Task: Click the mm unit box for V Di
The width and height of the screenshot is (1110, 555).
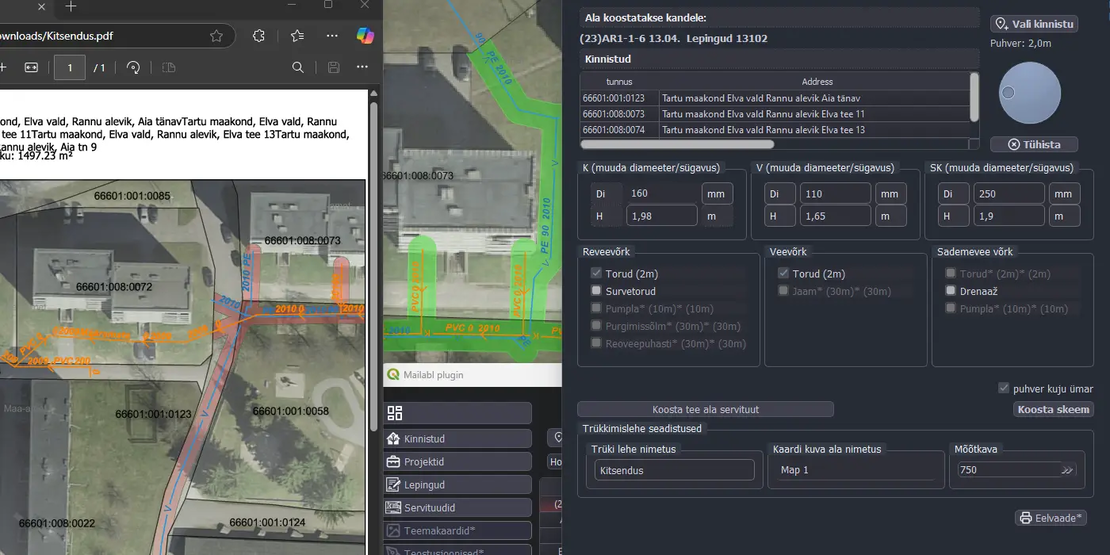Action: [891, 194]
